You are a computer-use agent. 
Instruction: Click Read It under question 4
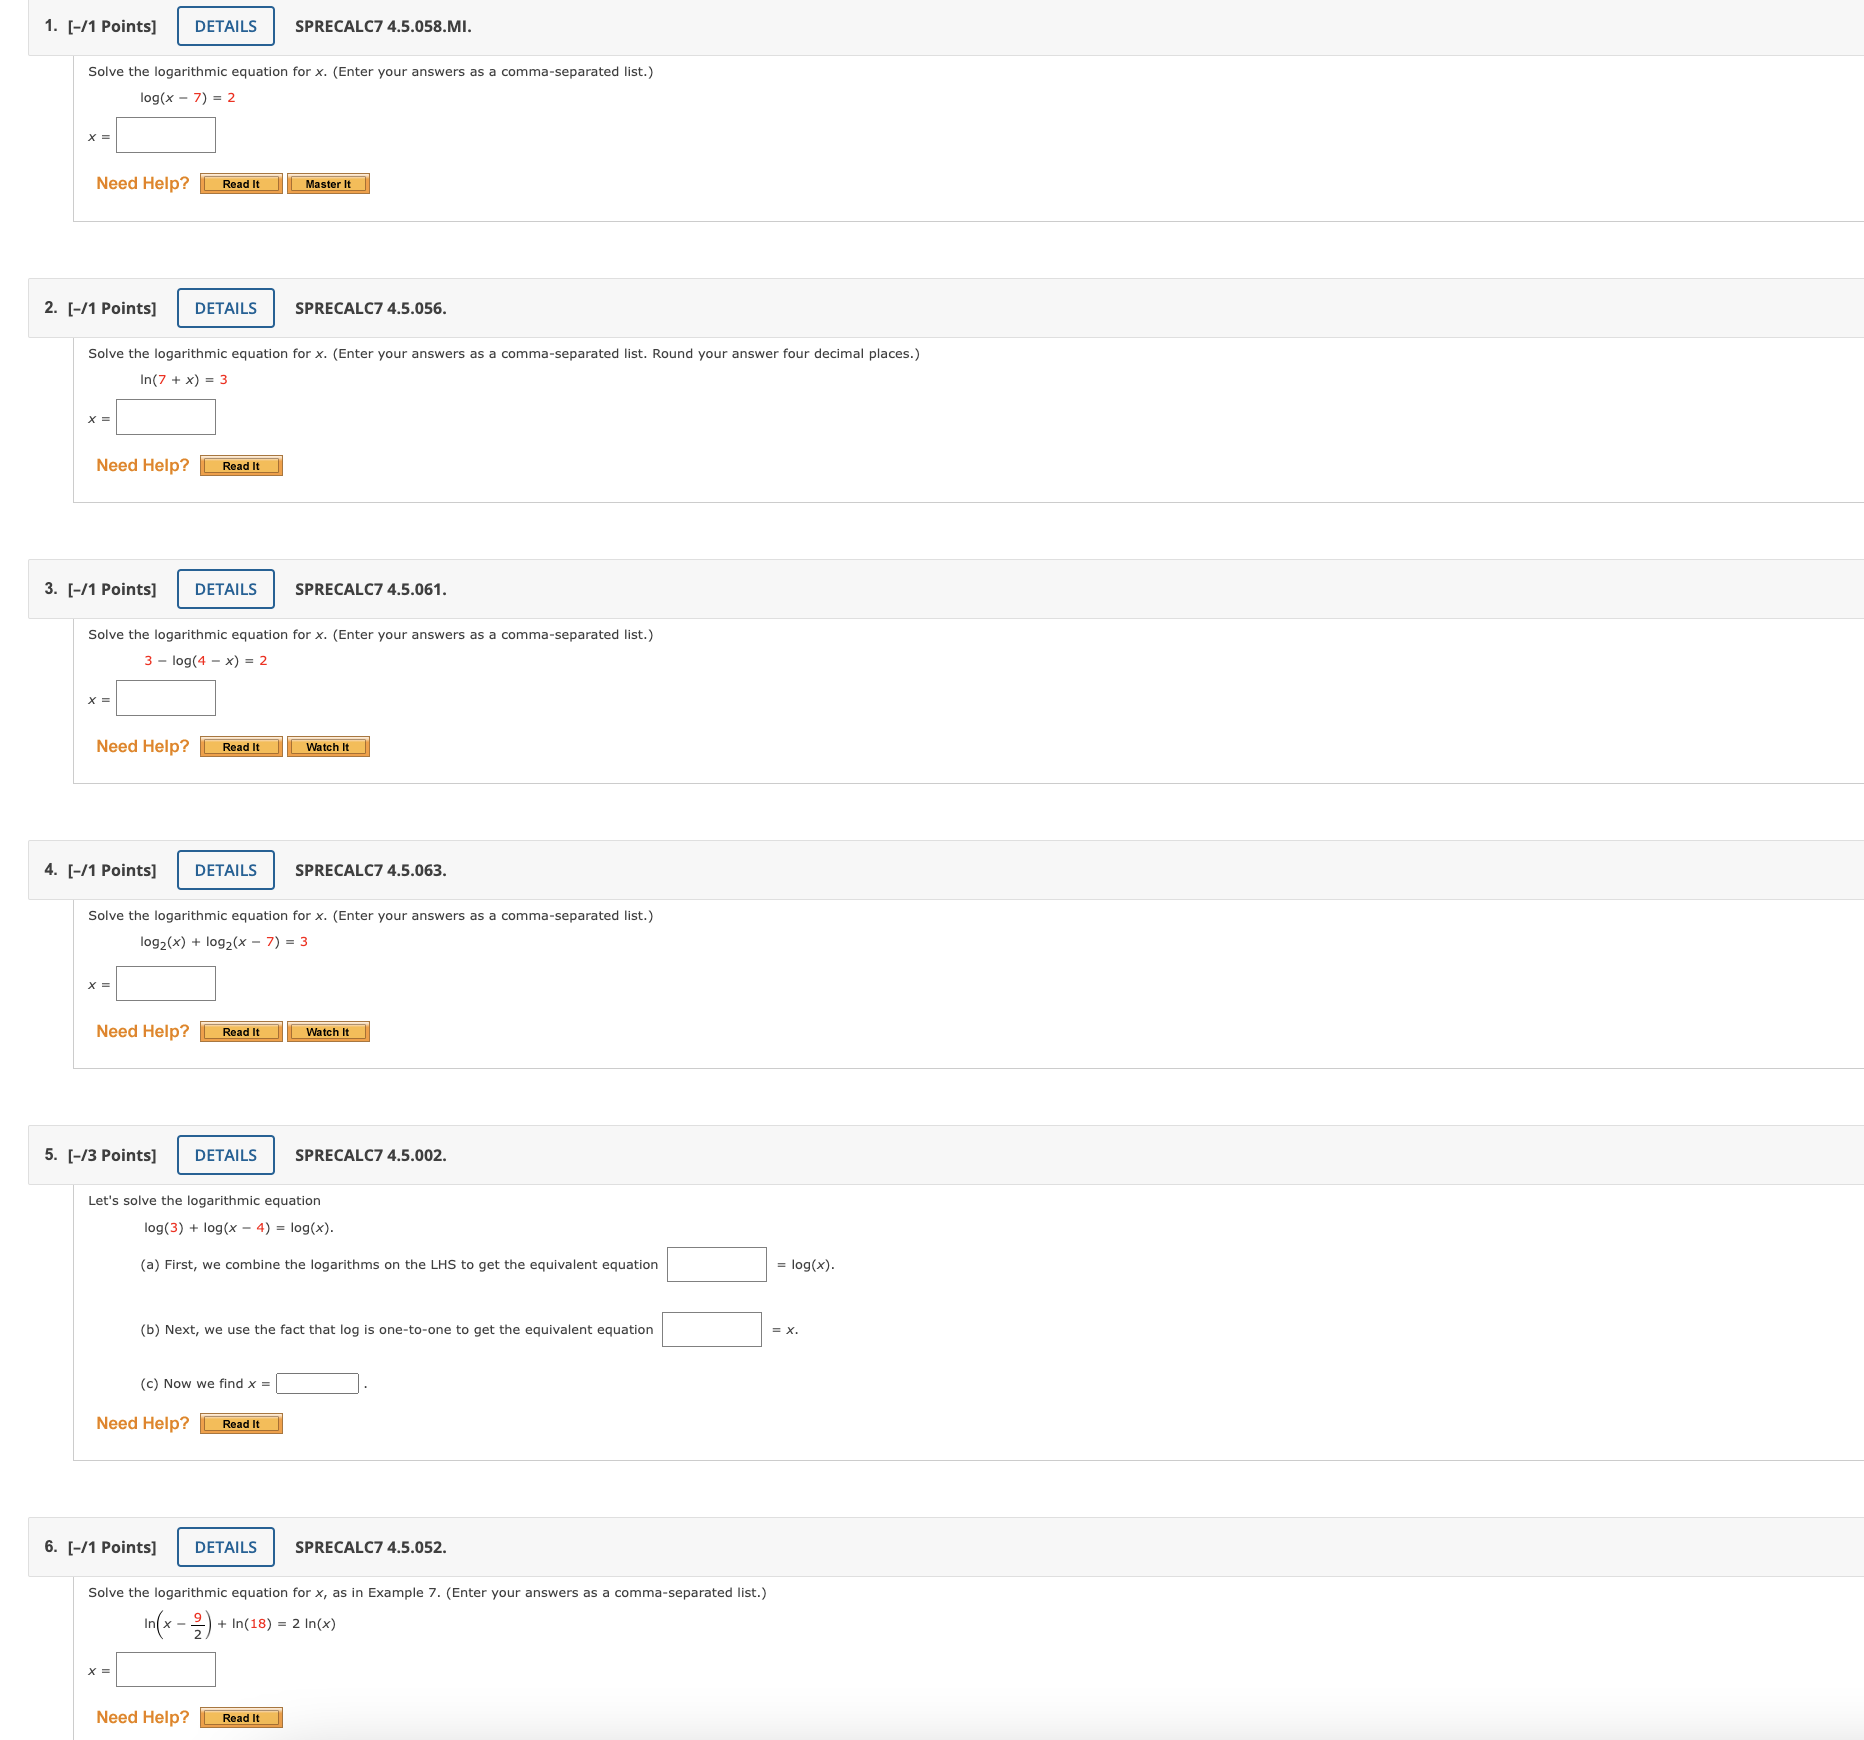241,1032
